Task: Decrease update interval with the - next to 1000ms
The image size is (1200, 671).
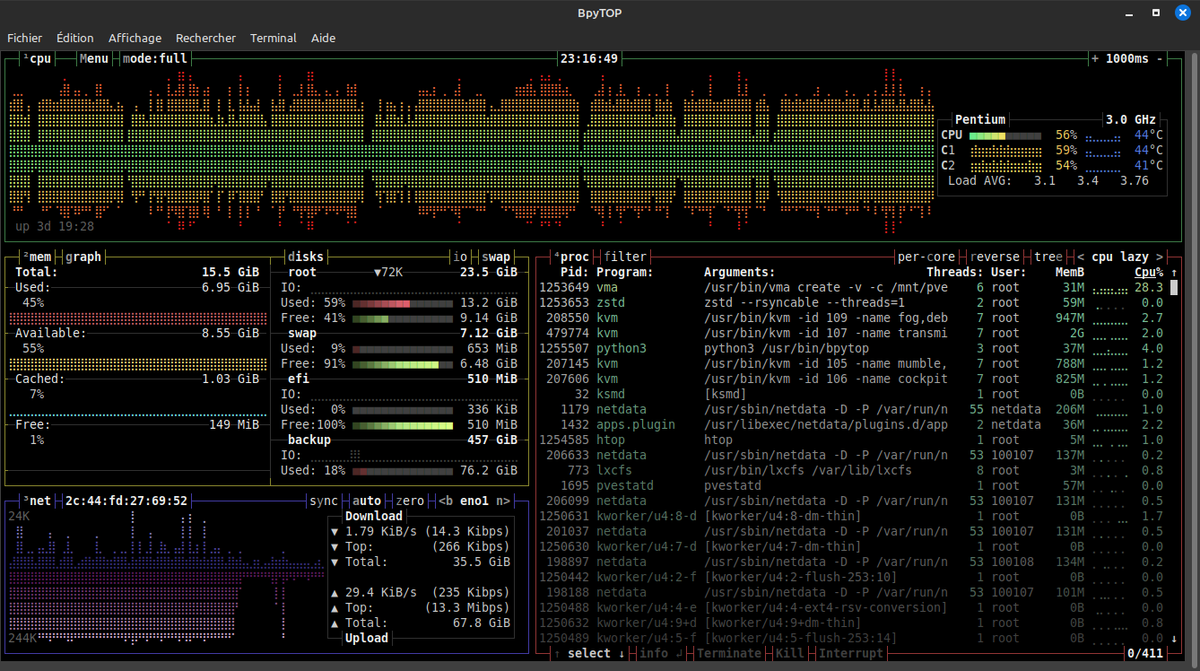Action: (1159, 59)
